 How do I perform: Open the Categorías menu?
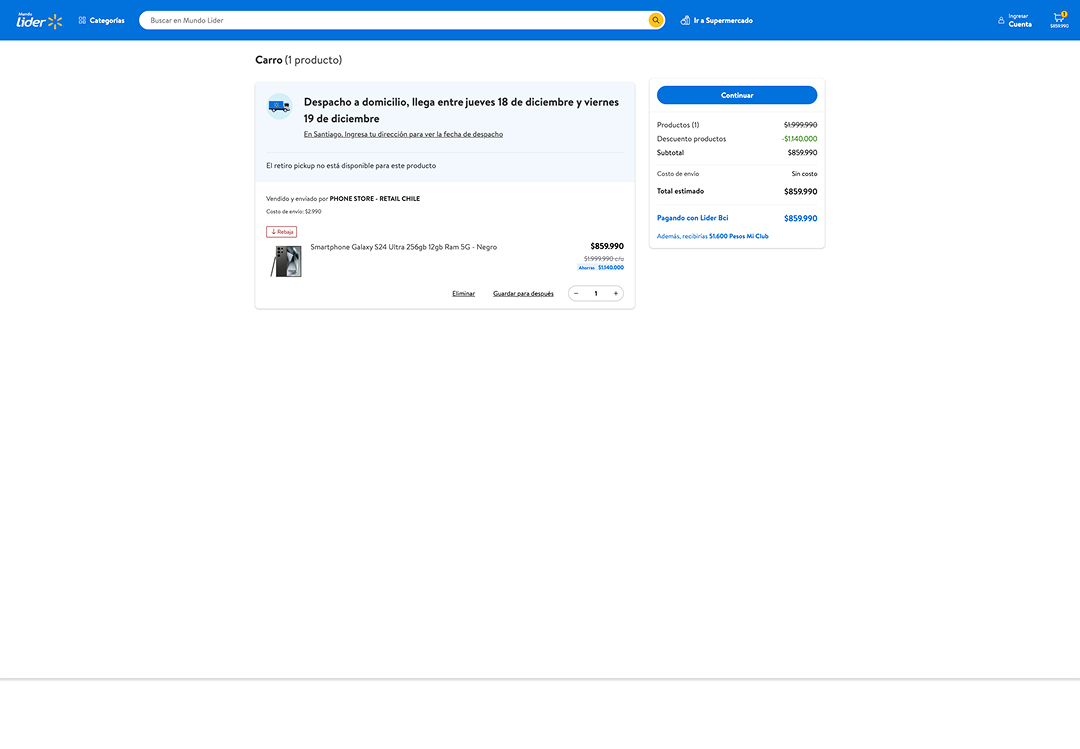(x=101, y=21)
